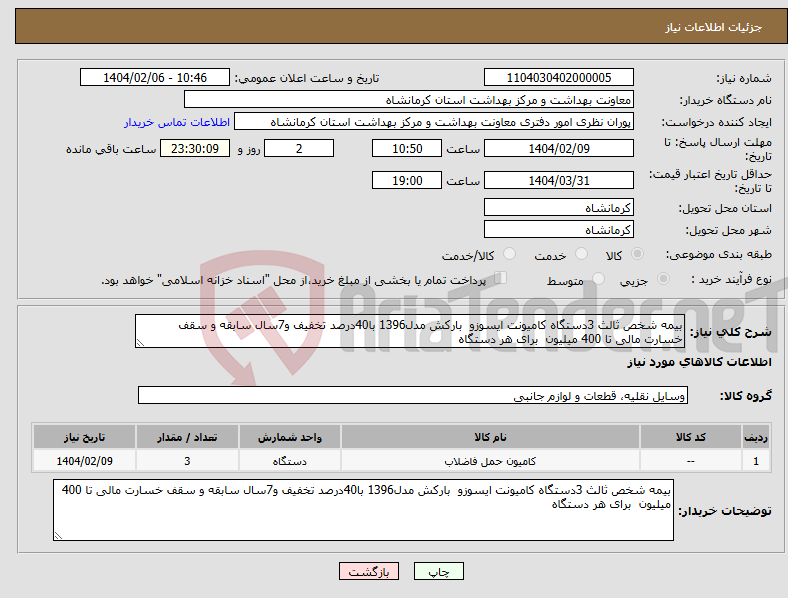Click the شماره نیاز label
Image resolution: width=788 pixels, height=598 pixels.
[744, 78]
